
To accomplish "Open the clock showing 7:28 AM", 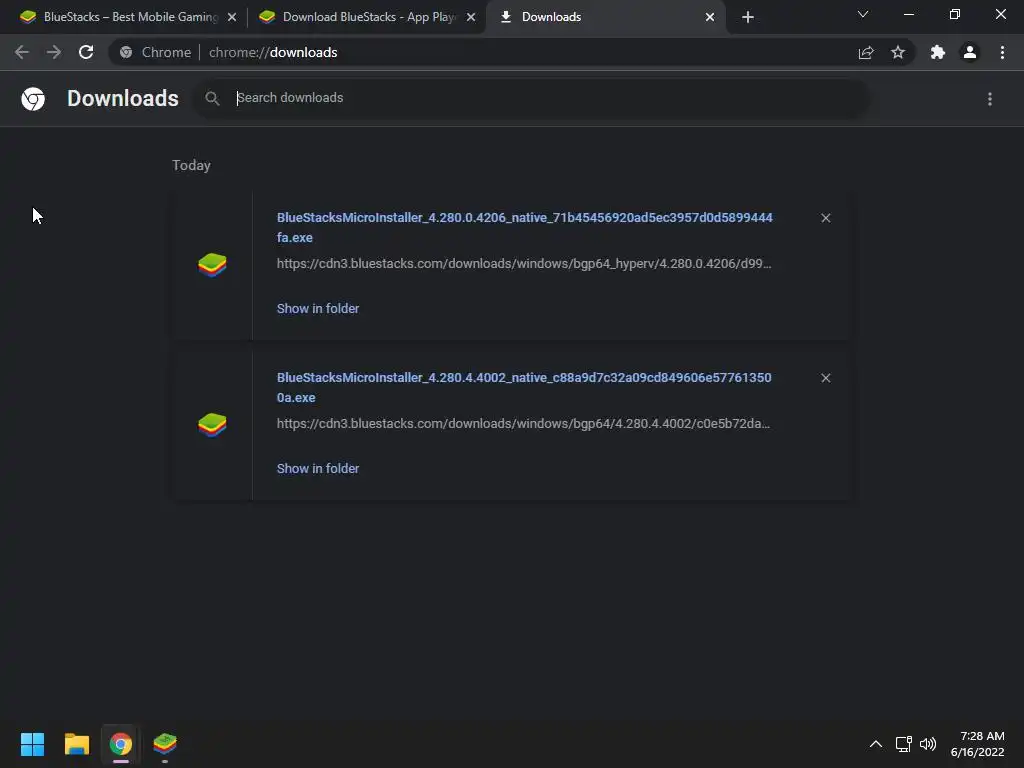I will [978, 744].
